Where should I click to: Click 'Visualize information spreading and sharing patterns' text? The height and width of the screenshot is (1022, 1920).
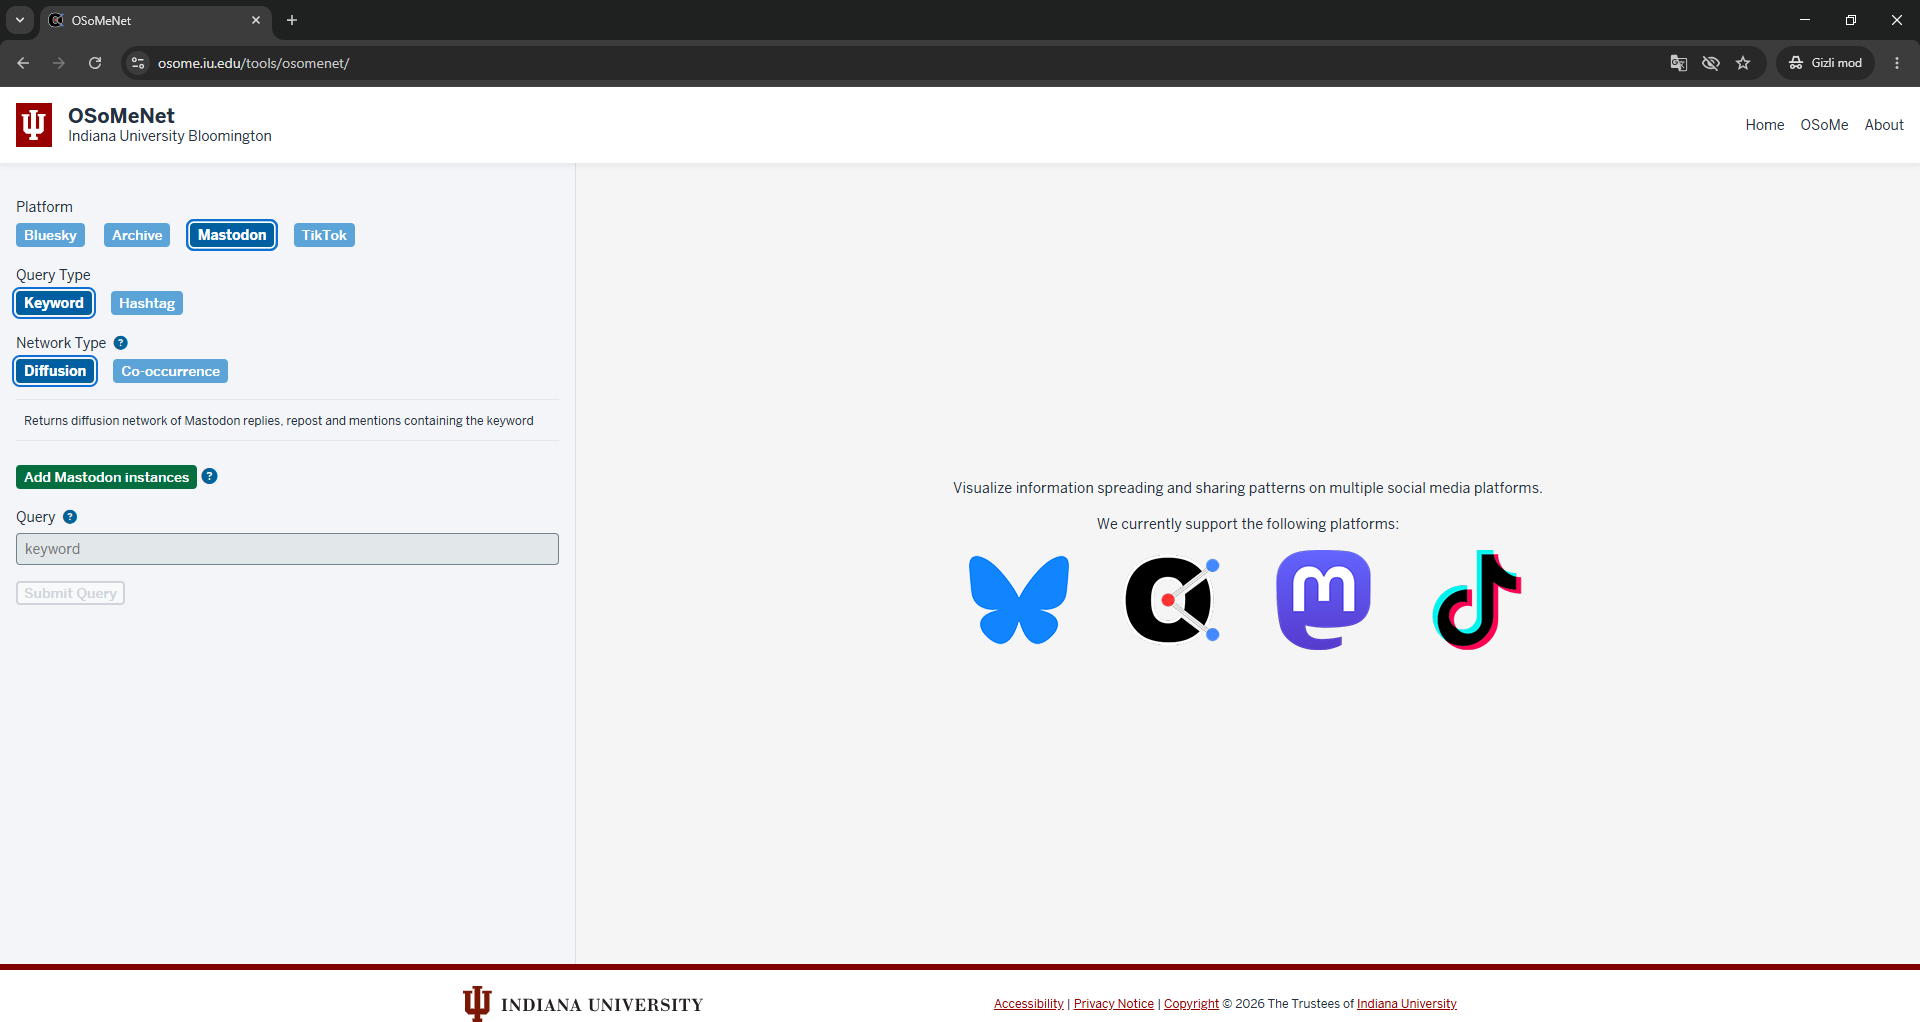1248,488
